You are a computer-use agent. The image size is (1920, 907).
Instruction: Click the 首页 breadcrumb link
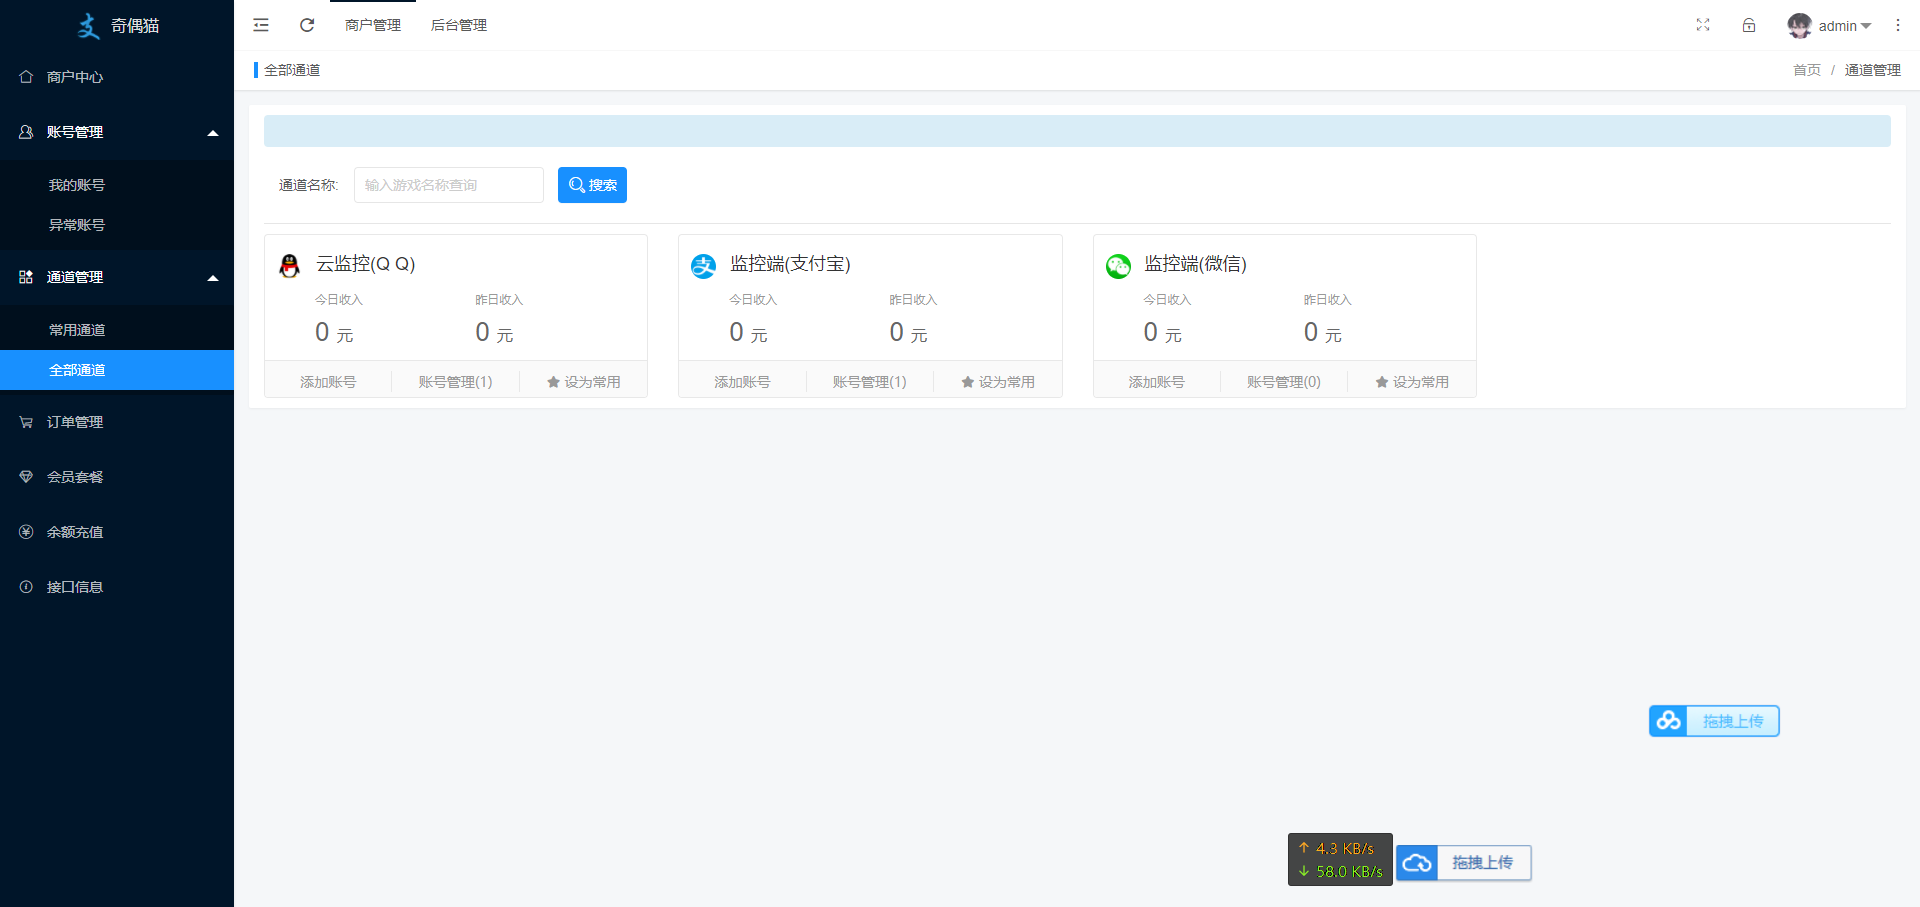[x=1807, y=70]
